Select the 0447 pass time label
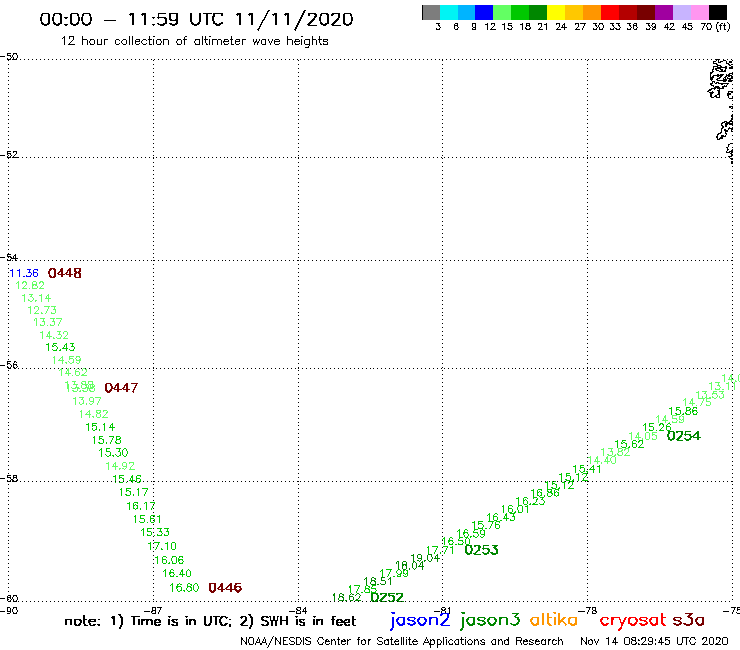The image size is (740, 650). coord(121,388)
